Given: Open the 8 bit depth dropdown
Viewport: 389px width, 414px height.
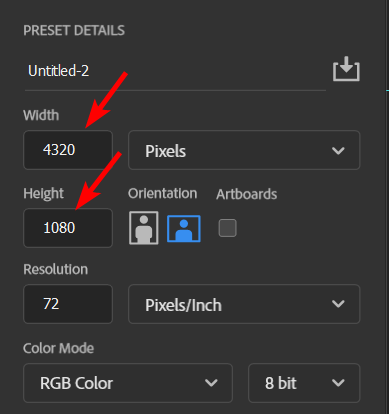Looking at the screenshot, I should pyautogui.click(x=304, y=383).
